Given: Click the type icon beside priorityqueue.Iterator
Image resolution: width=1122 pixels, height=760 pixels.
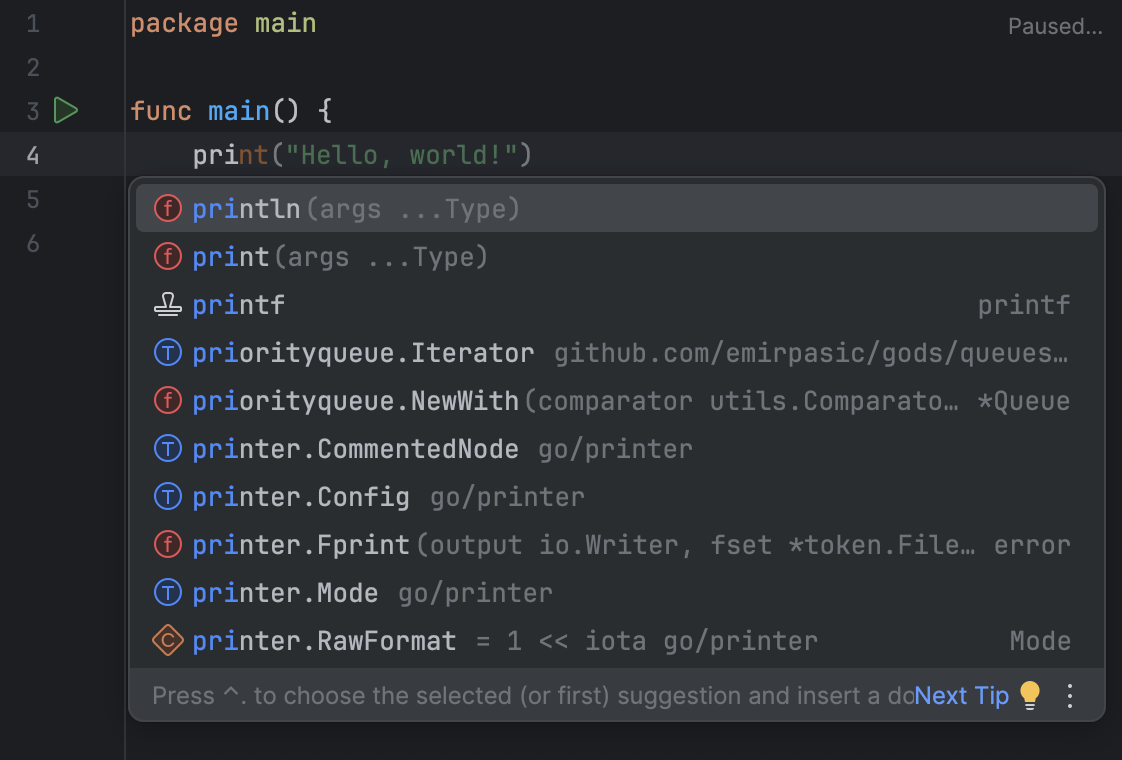Looking at the screenshot, I should 167,352.
